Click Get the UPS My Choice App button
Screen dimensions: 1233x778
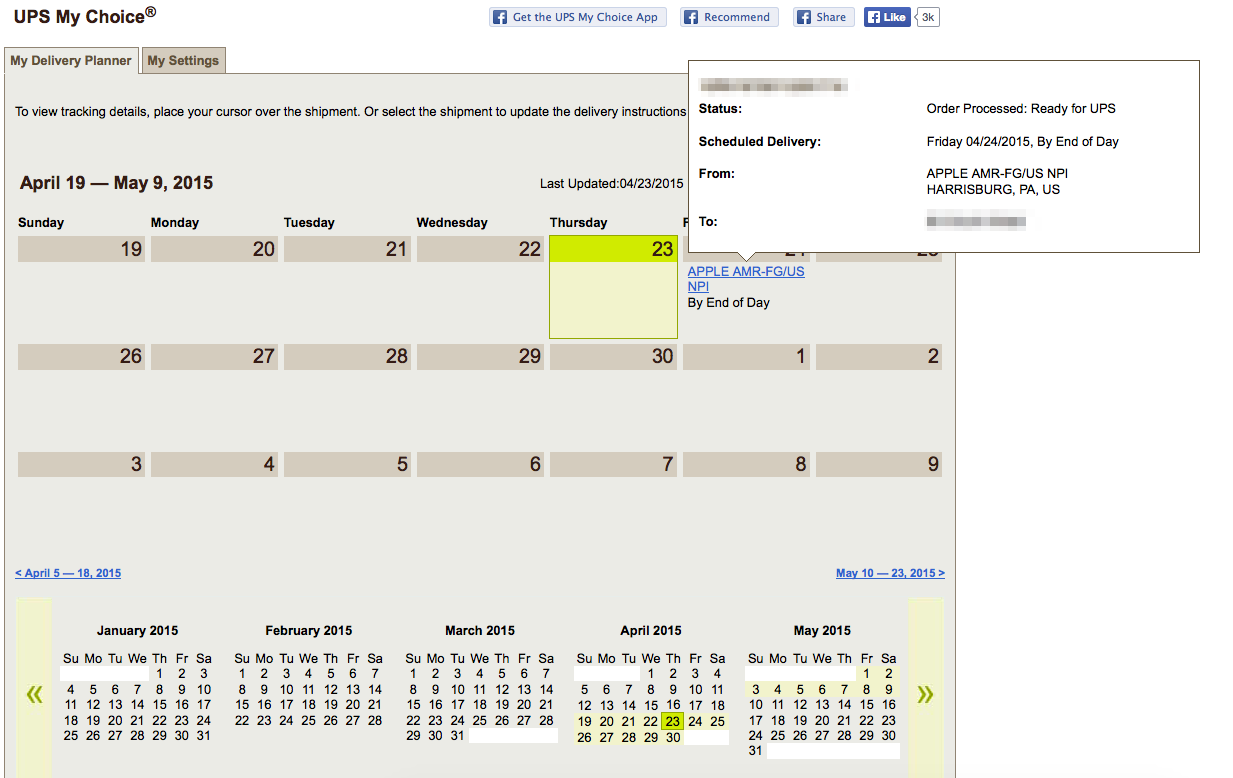pyautogui.click(x=576, y=17)
